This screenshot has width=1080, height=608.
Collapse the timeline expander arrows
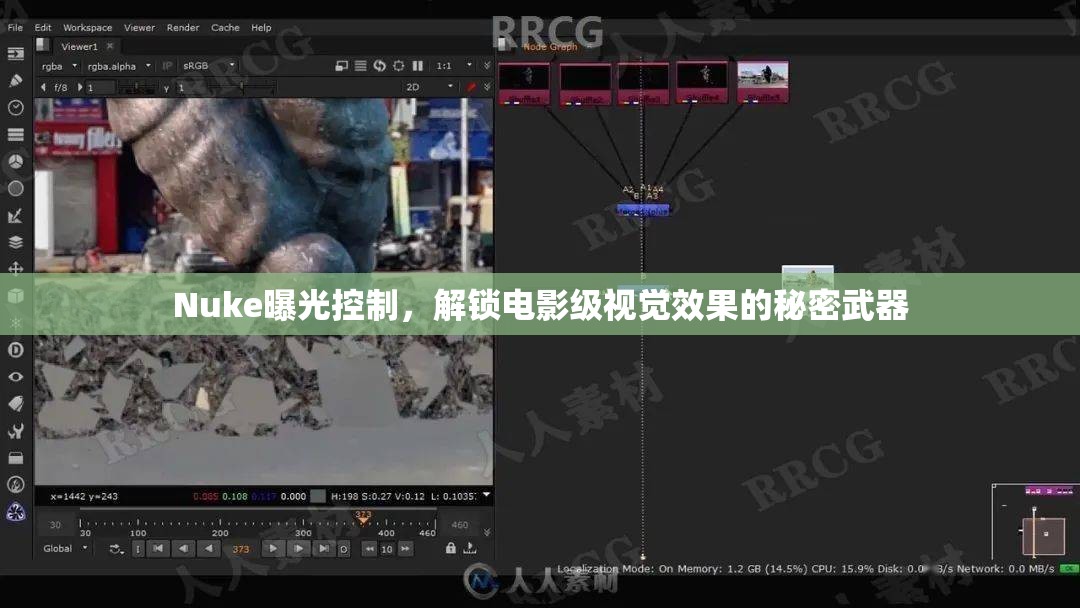point(487,532)
